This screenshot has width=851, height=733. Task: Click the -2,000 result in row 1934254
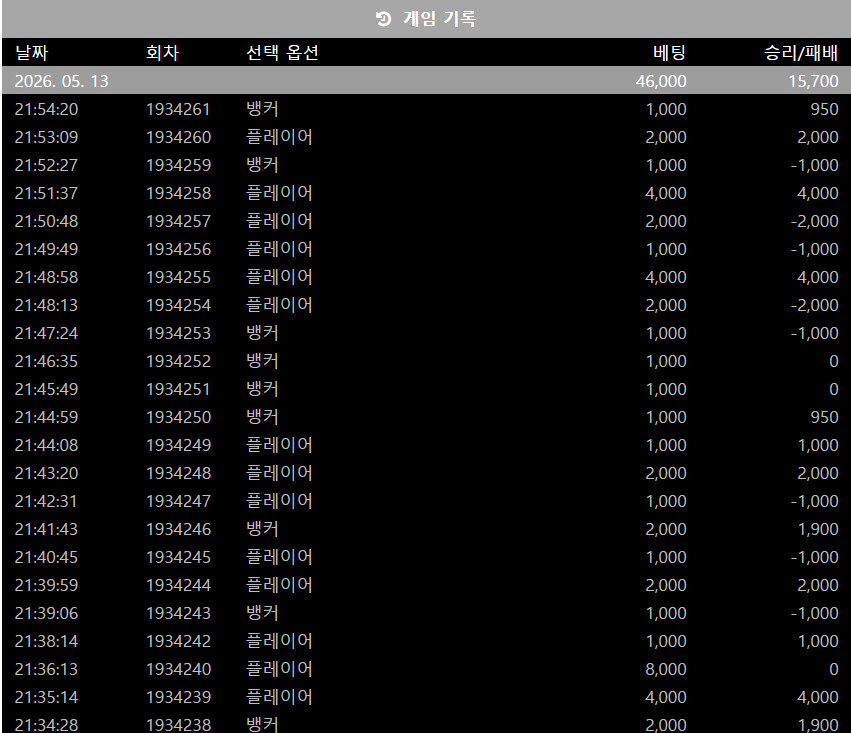click(x=814, y=305)
